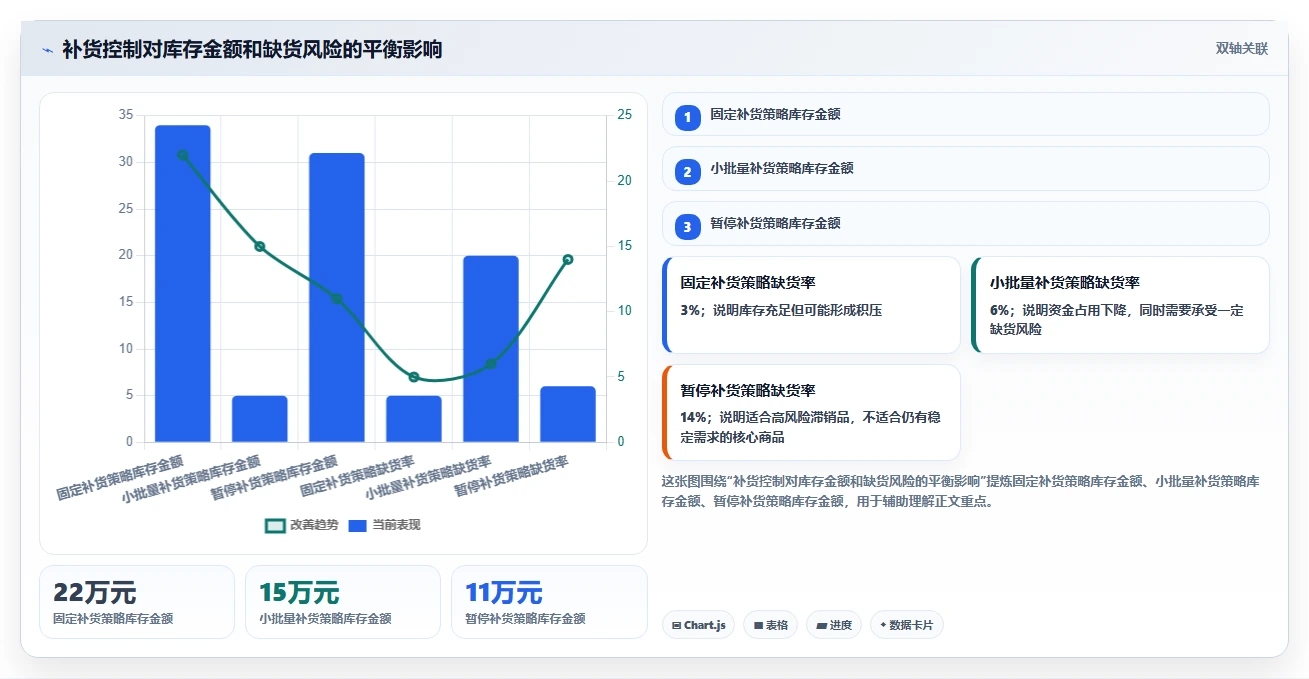1309x679 pixels.
Task: Click the caption under the 22万元 value
Action: pos(113,619)
